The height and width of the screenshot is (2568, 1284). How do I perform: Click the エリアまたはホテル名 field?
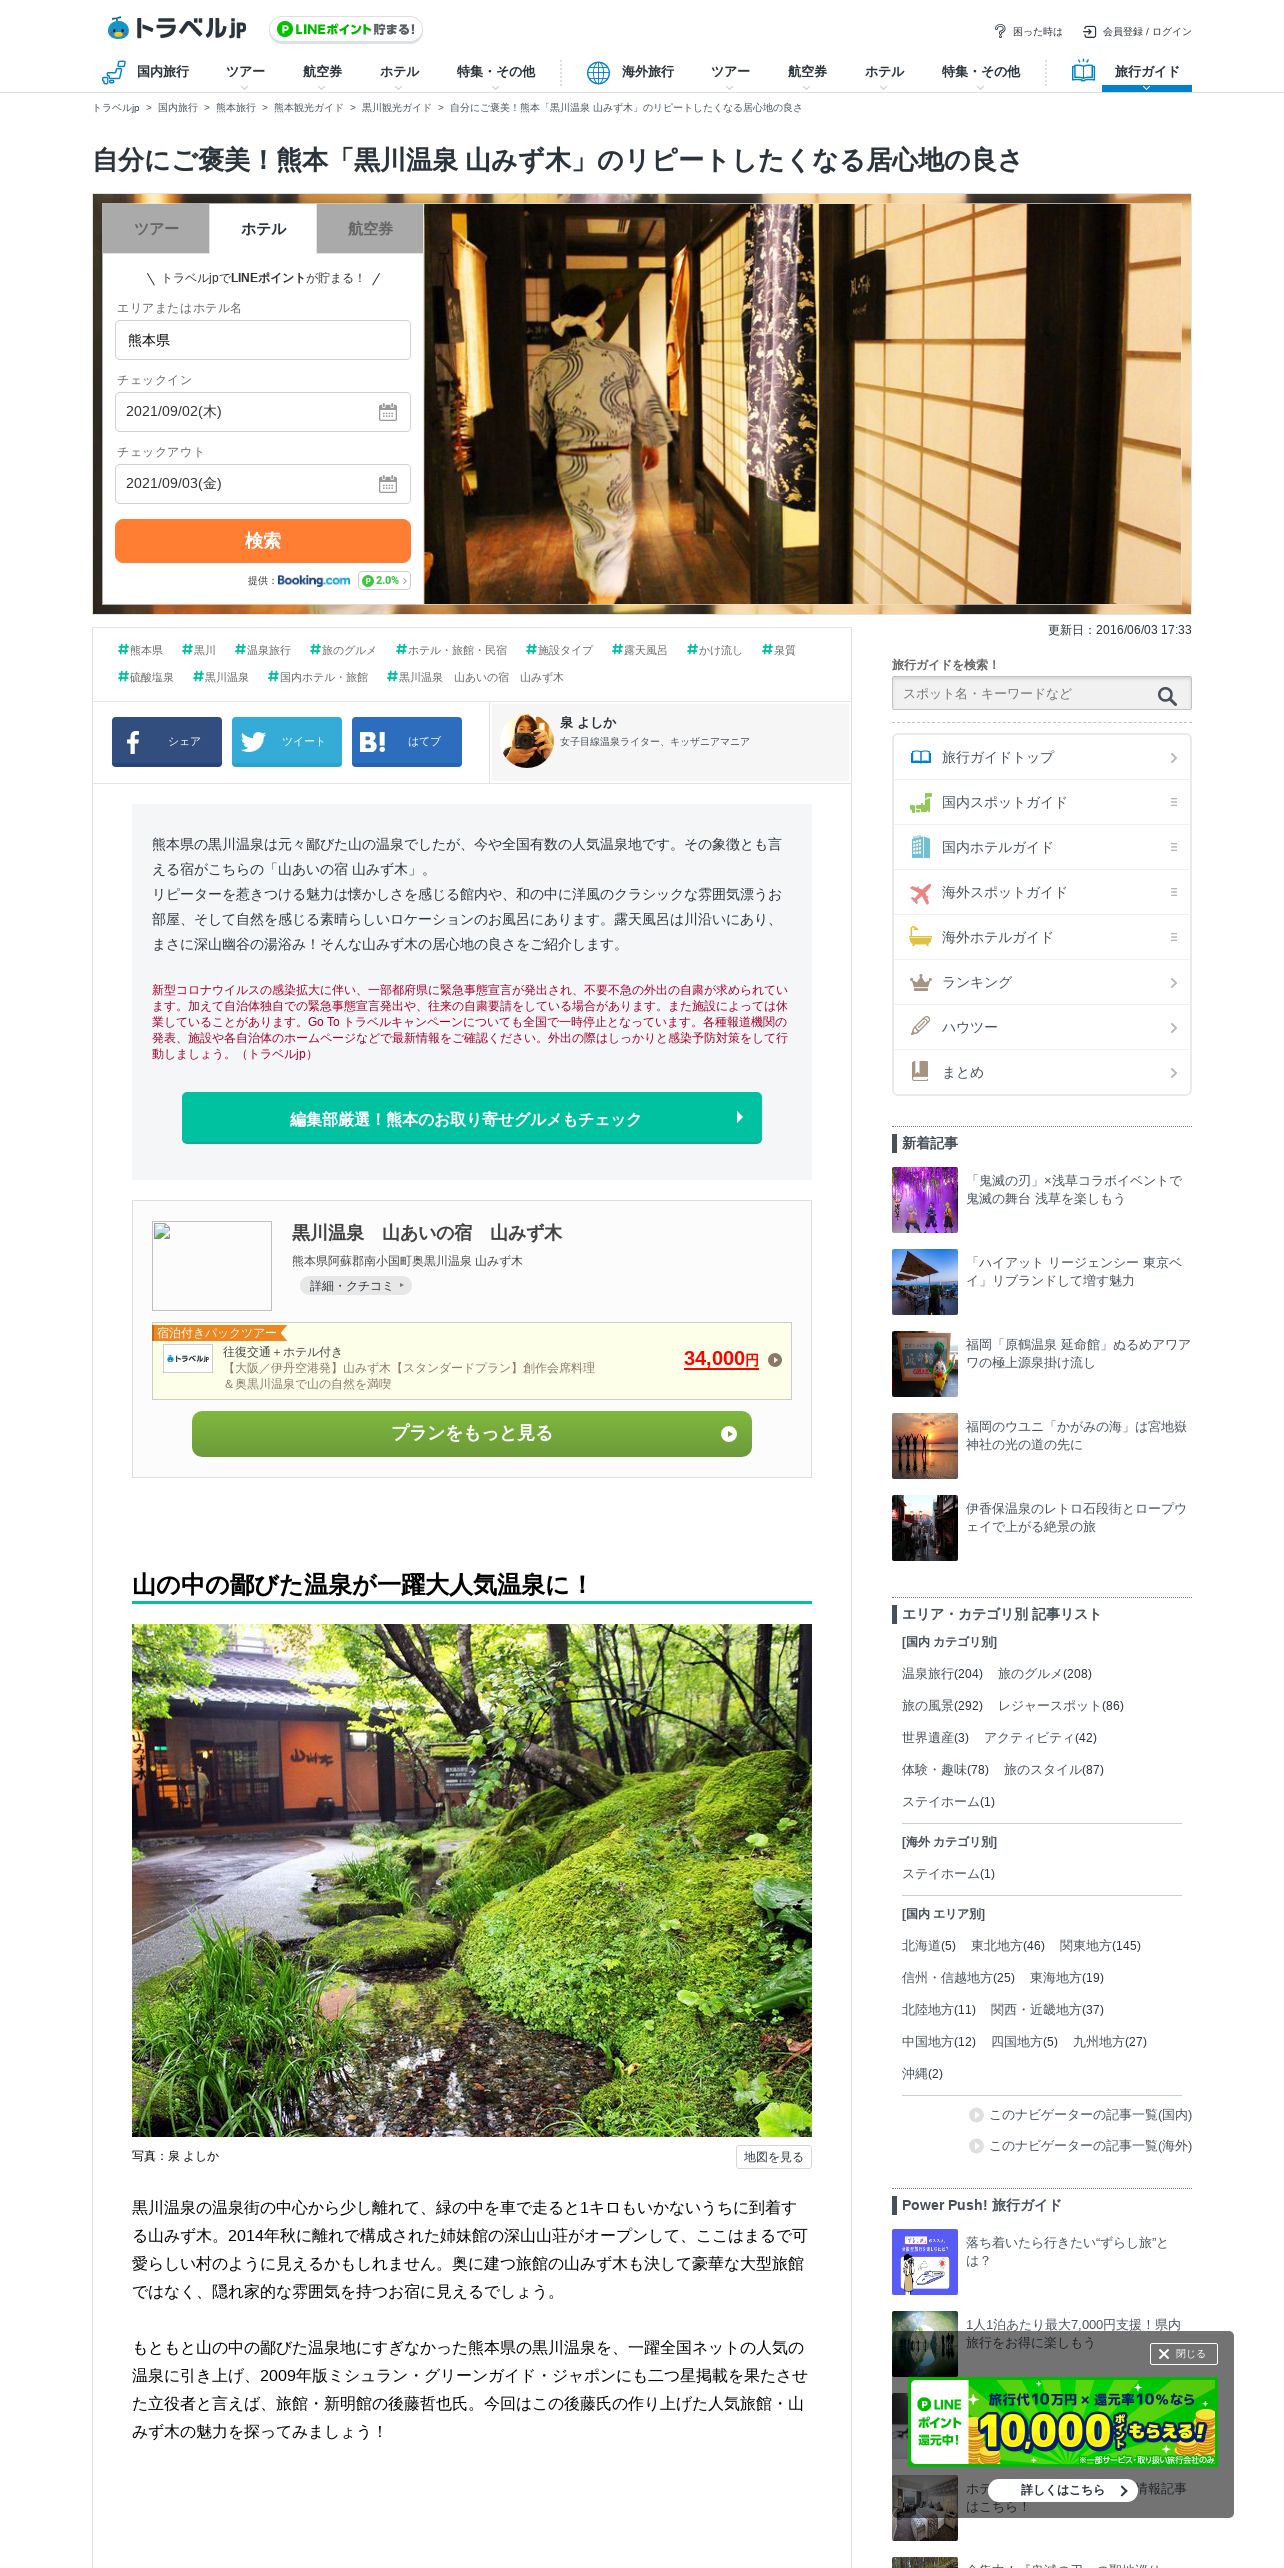click(x=263, y=340)
